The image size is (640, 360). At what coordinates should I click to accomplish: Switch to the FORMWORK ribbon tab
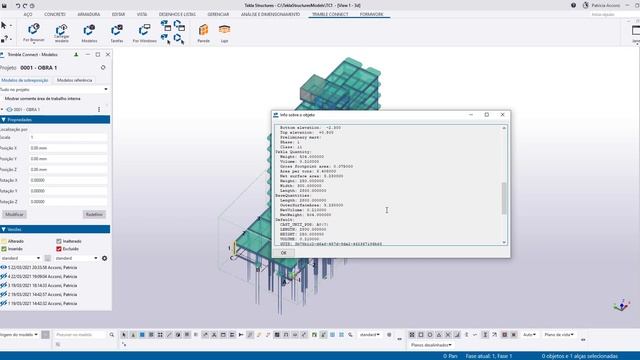(371, 14)
